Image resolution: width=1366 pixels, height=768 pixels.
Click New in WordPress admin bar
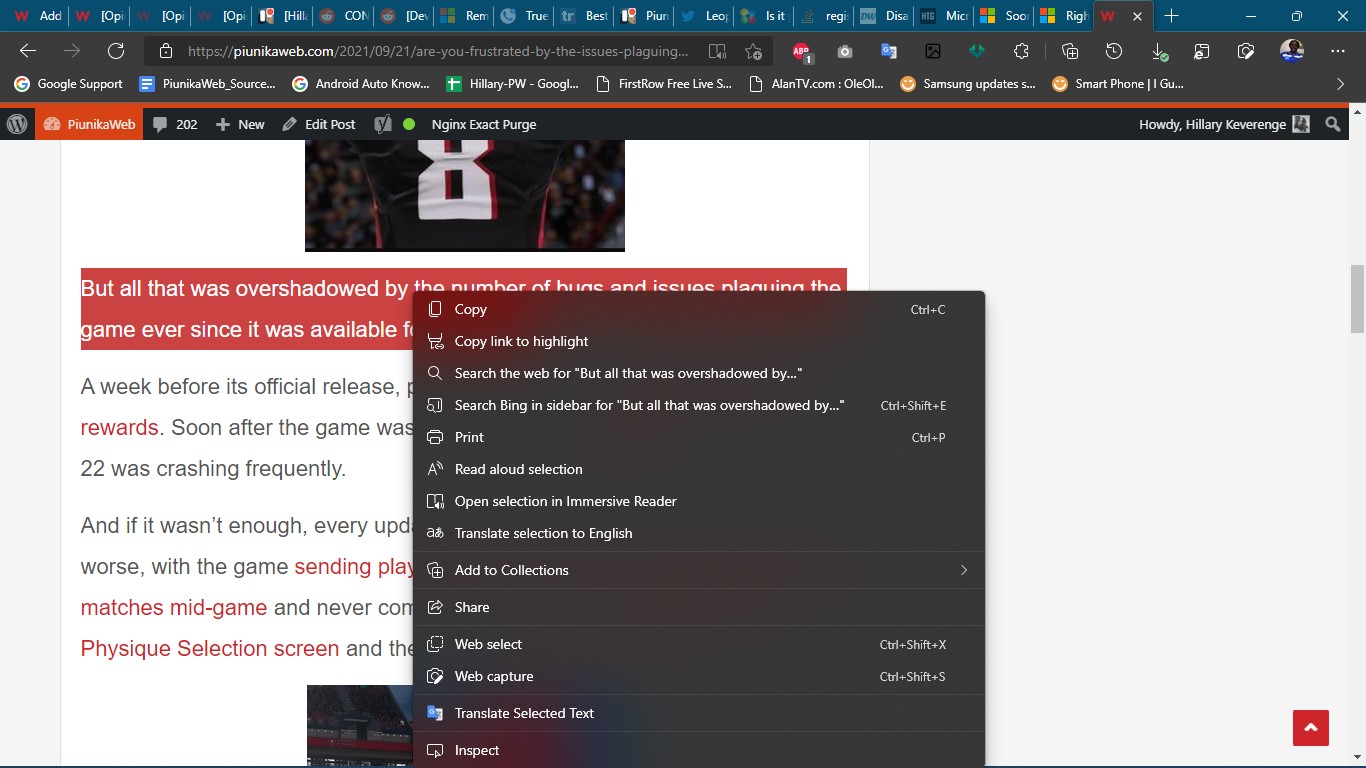[x=240, y=124]
